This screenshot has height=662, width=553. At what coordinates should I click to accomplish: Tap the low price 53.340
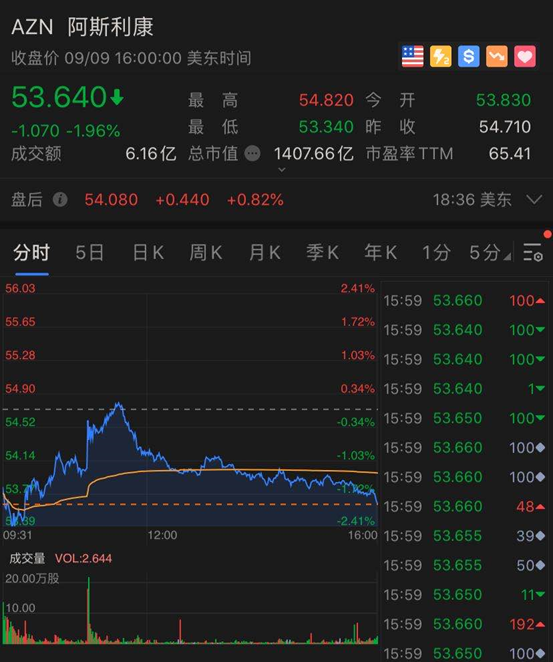(326, 127)
